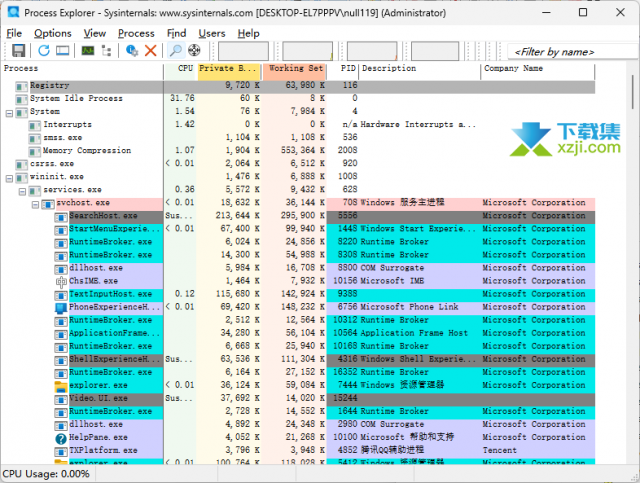The height and width of the screenshot is (483, 640).
Task: Open the Process menu
Action: click(136, 33)
